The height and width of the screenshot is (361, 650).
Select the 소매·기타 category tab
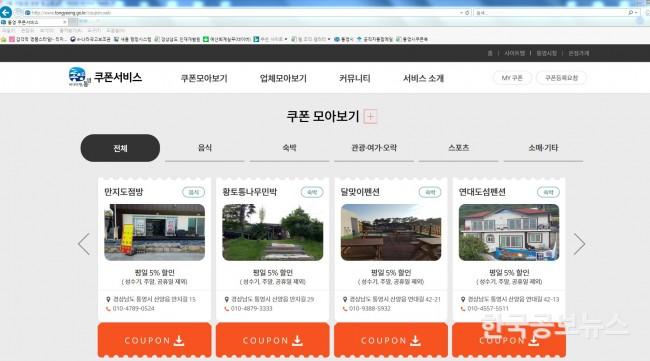coord(543,148)
